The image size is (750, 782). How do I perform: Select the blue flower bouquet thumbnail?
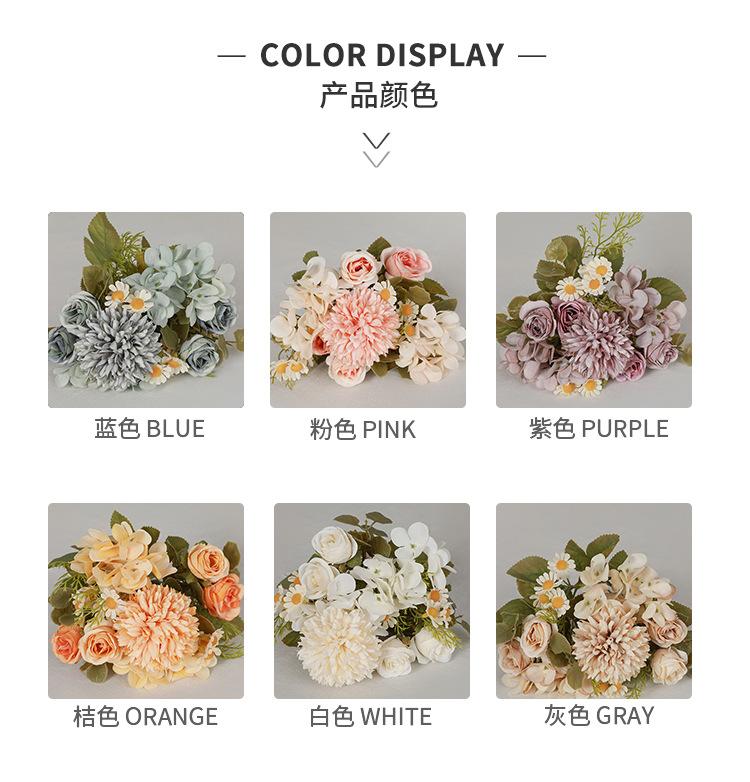[x=146, y=310]
